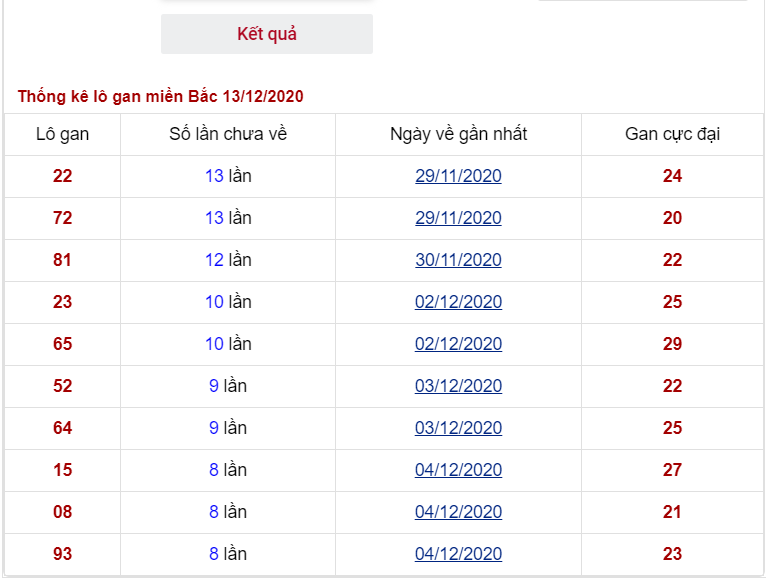Select gan cực đại value 20
The width and height of the screenshot is (766, 579).
(x=672, y=218)
